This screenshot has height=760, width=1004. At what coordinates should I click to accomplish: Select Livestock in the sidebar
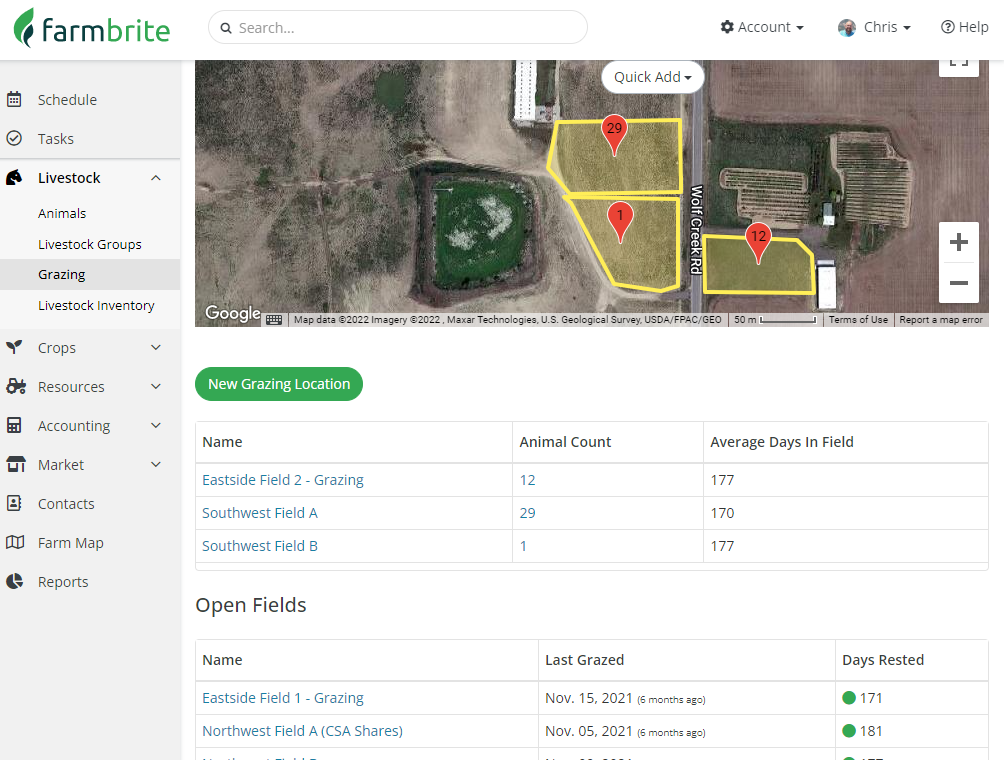69,178
